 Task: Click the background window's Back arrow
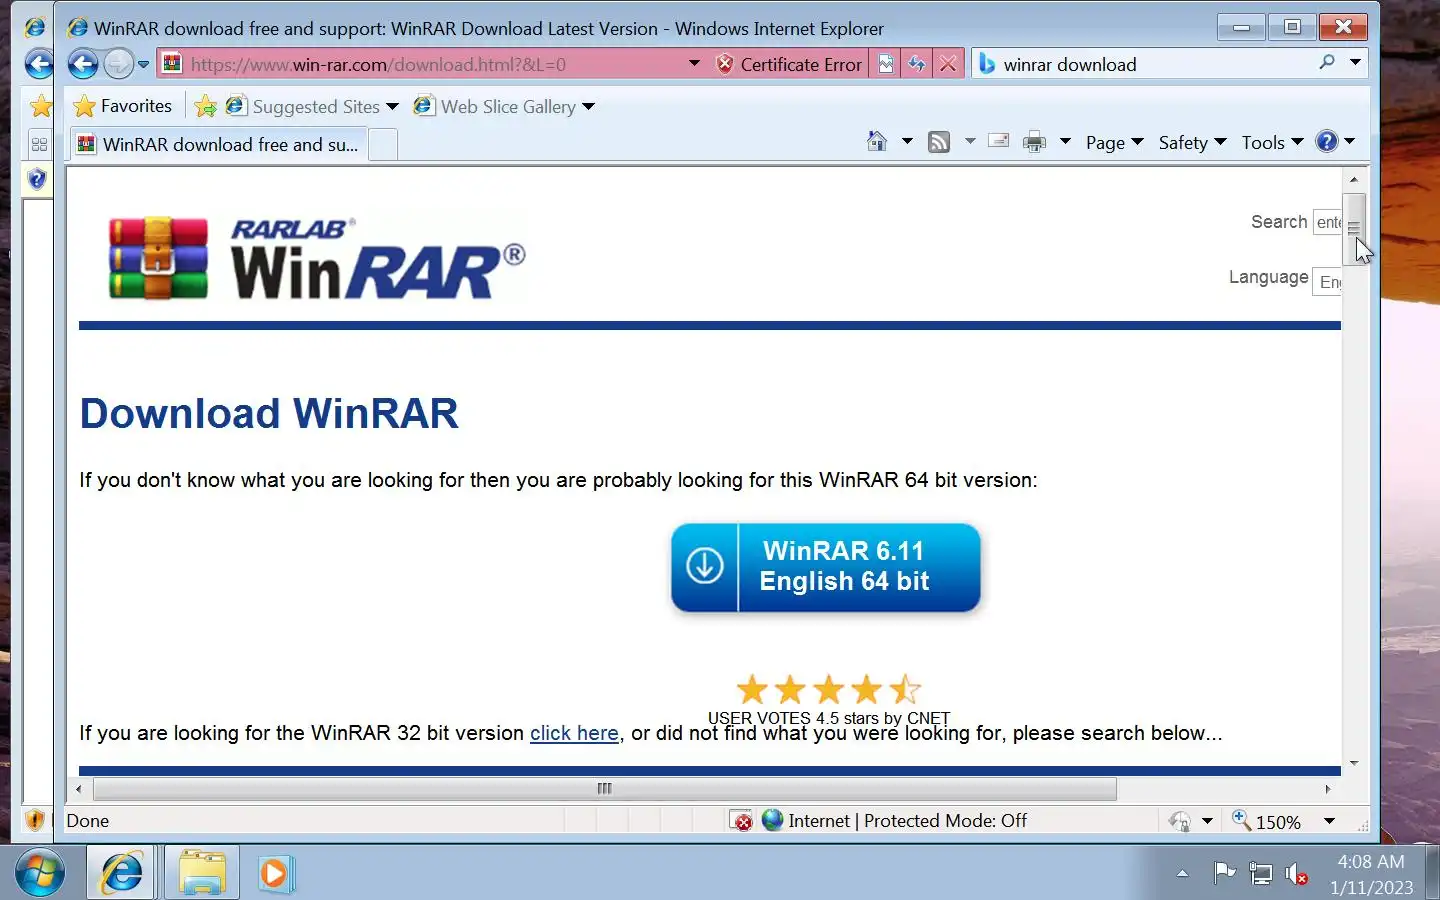(39, 64)
